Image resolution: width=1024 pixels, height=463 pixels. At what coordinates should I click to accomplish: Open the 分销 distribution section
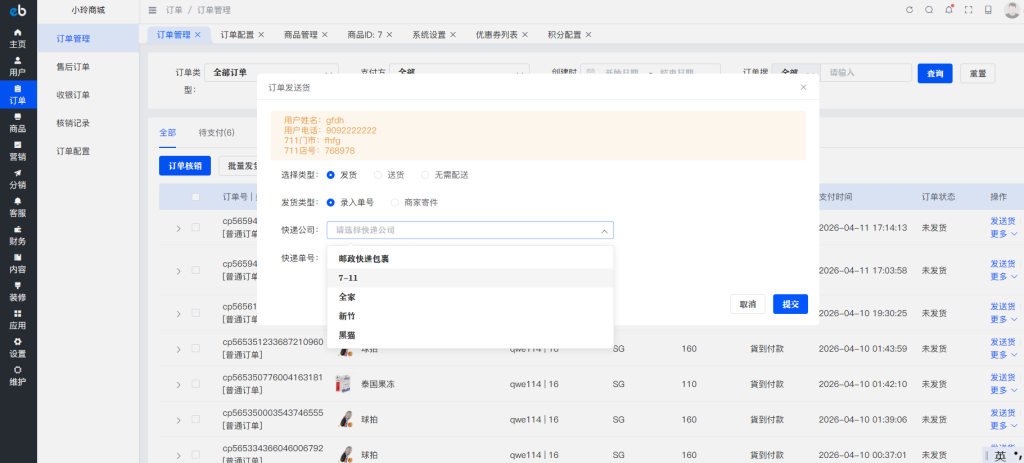[18, 179]
